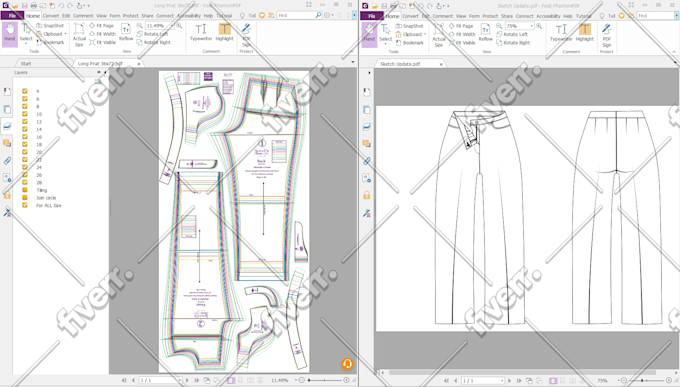Open File menu in Long Prat window

(x=12, y=16)
